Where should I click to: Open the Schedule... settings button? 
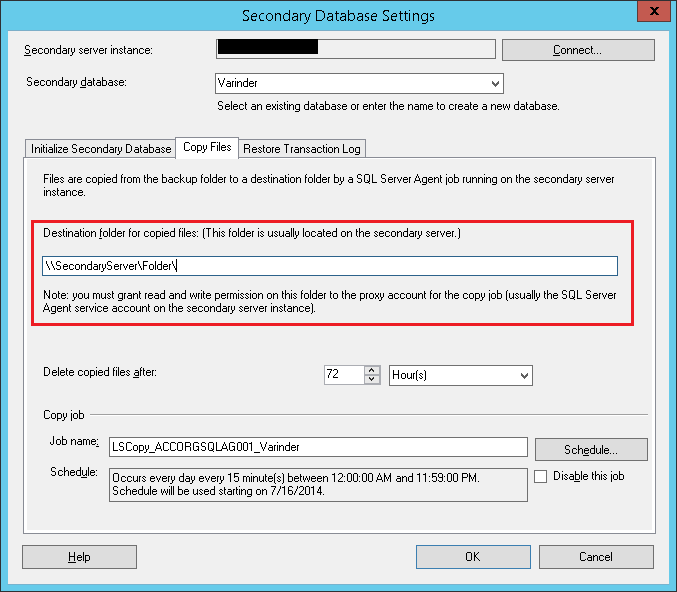pyautogui.click(x=591, y=450)
